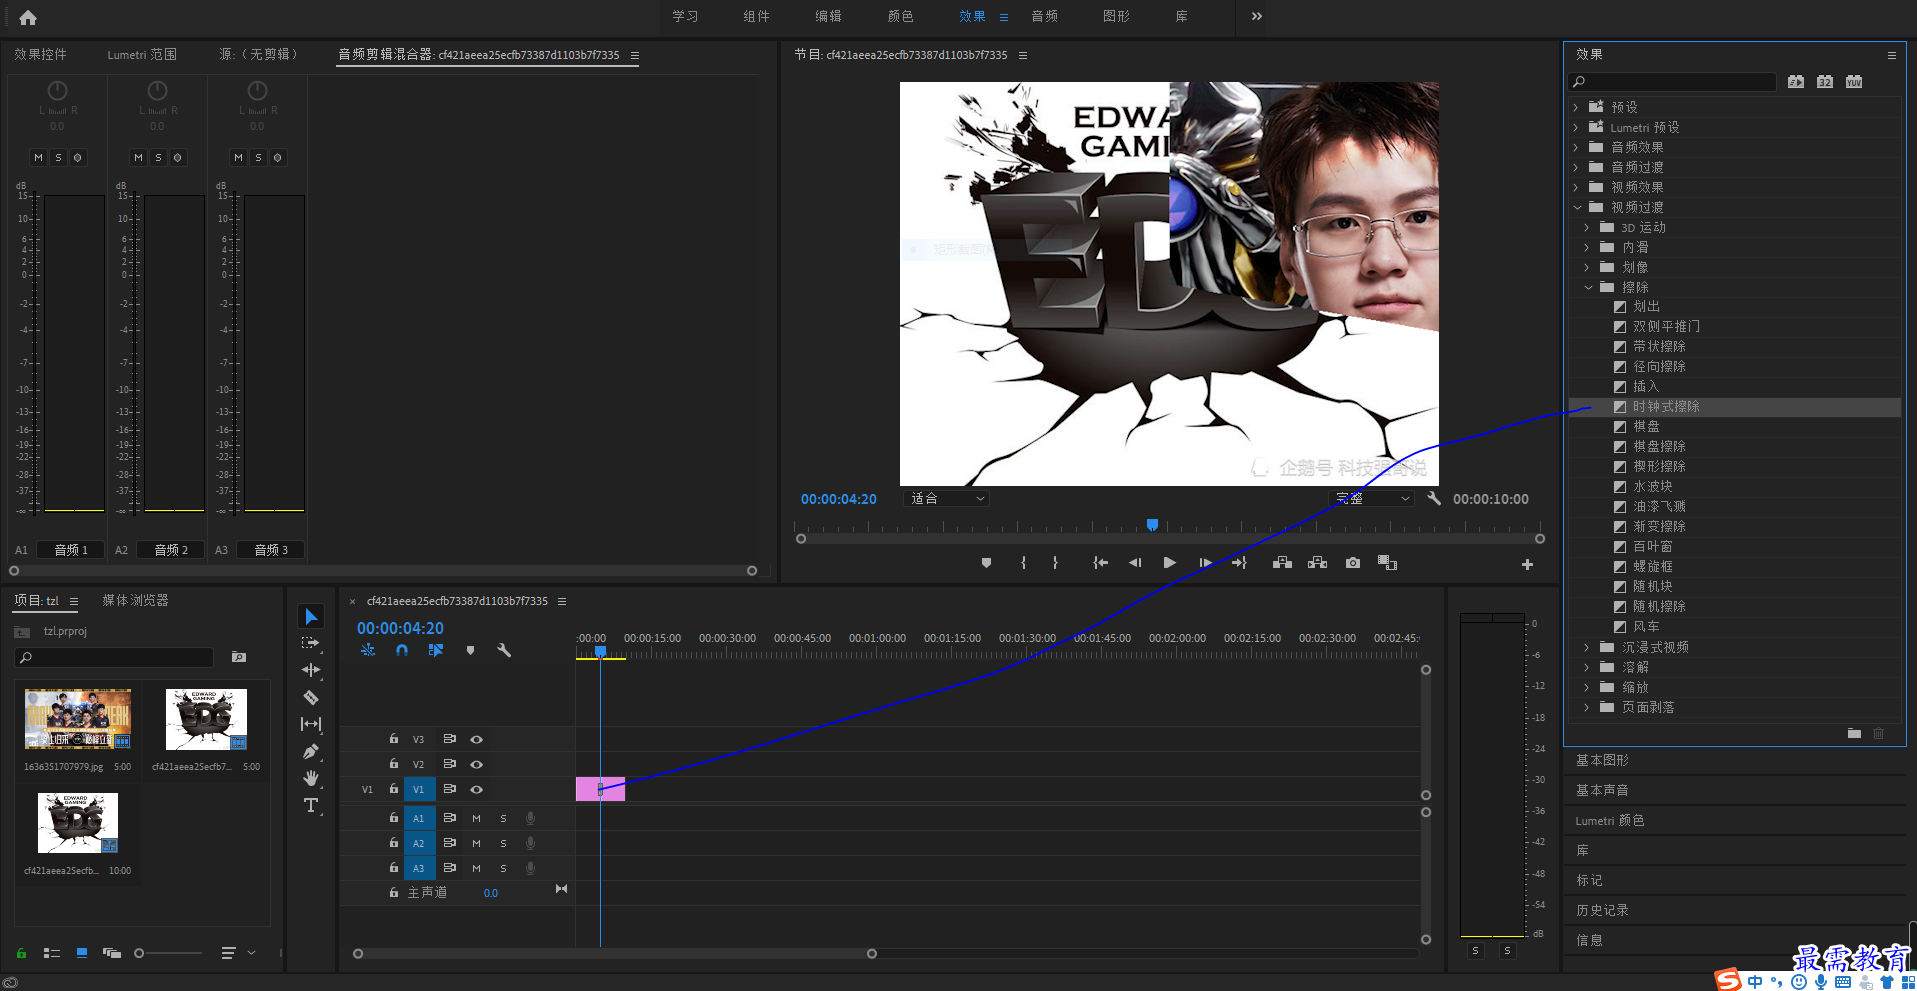Image resolution: width=1917 pixels, height=991 pixels.
Task: Open the 媒体浏览器 tab
Action: 135,600
